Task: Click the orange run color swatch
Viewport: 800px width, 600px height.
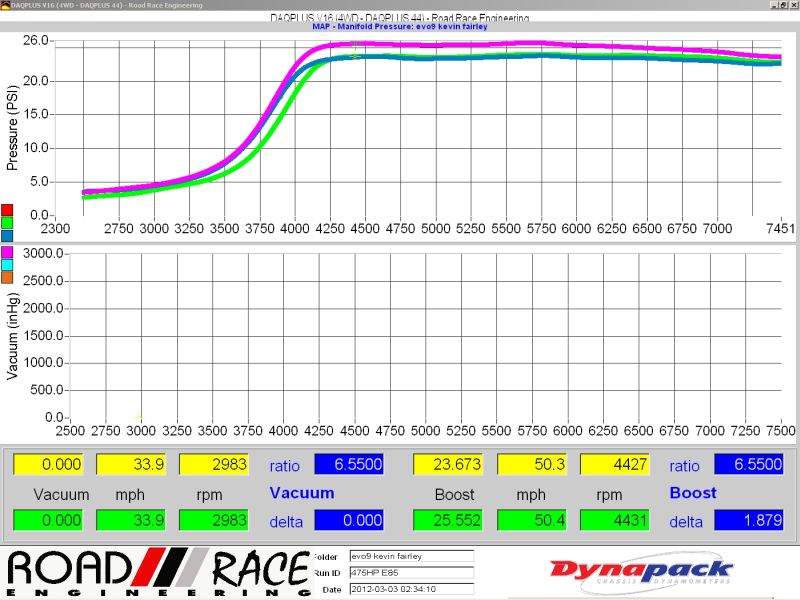Action: pos(7,278)
